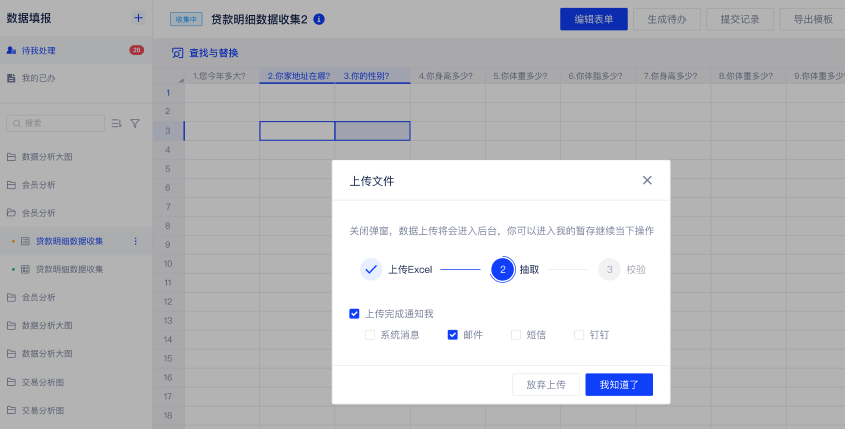Click the 我知道了 button
845x429 pixels.
coord(618,385)
